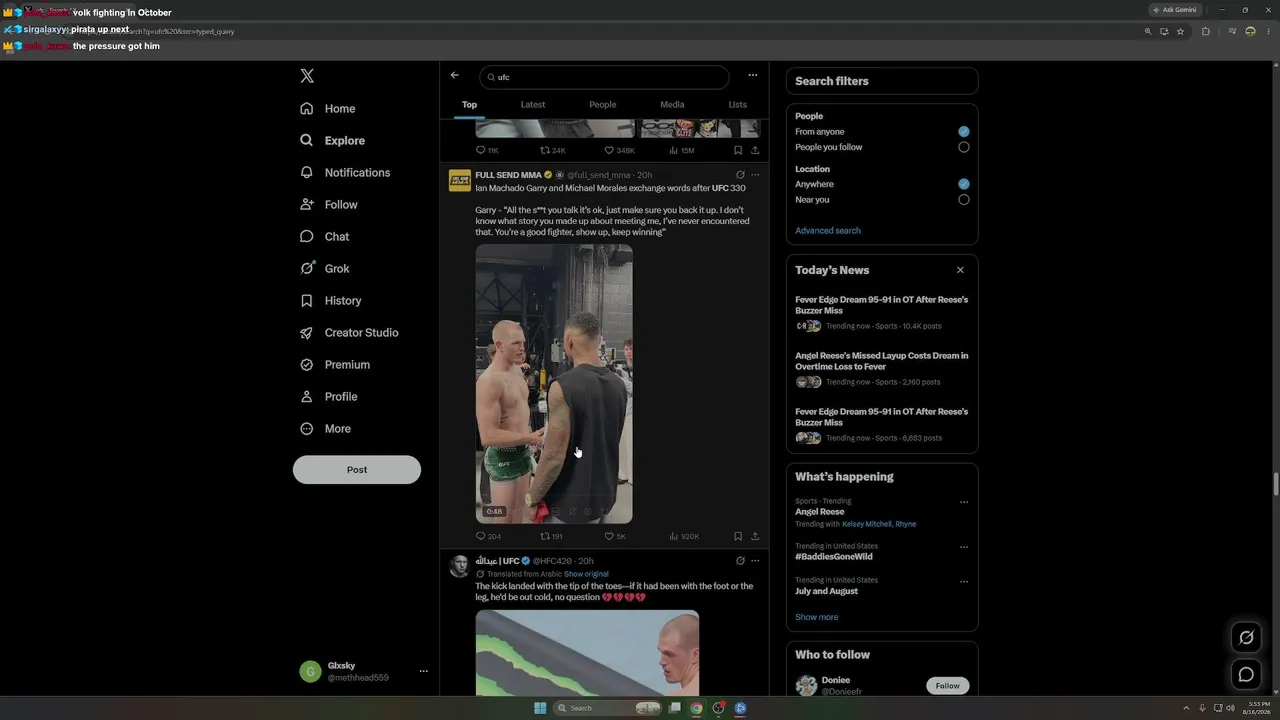Viewport: 1280px width, 720px height.
Task: Click the Follow people icon in sidebar
Action: 307,205
